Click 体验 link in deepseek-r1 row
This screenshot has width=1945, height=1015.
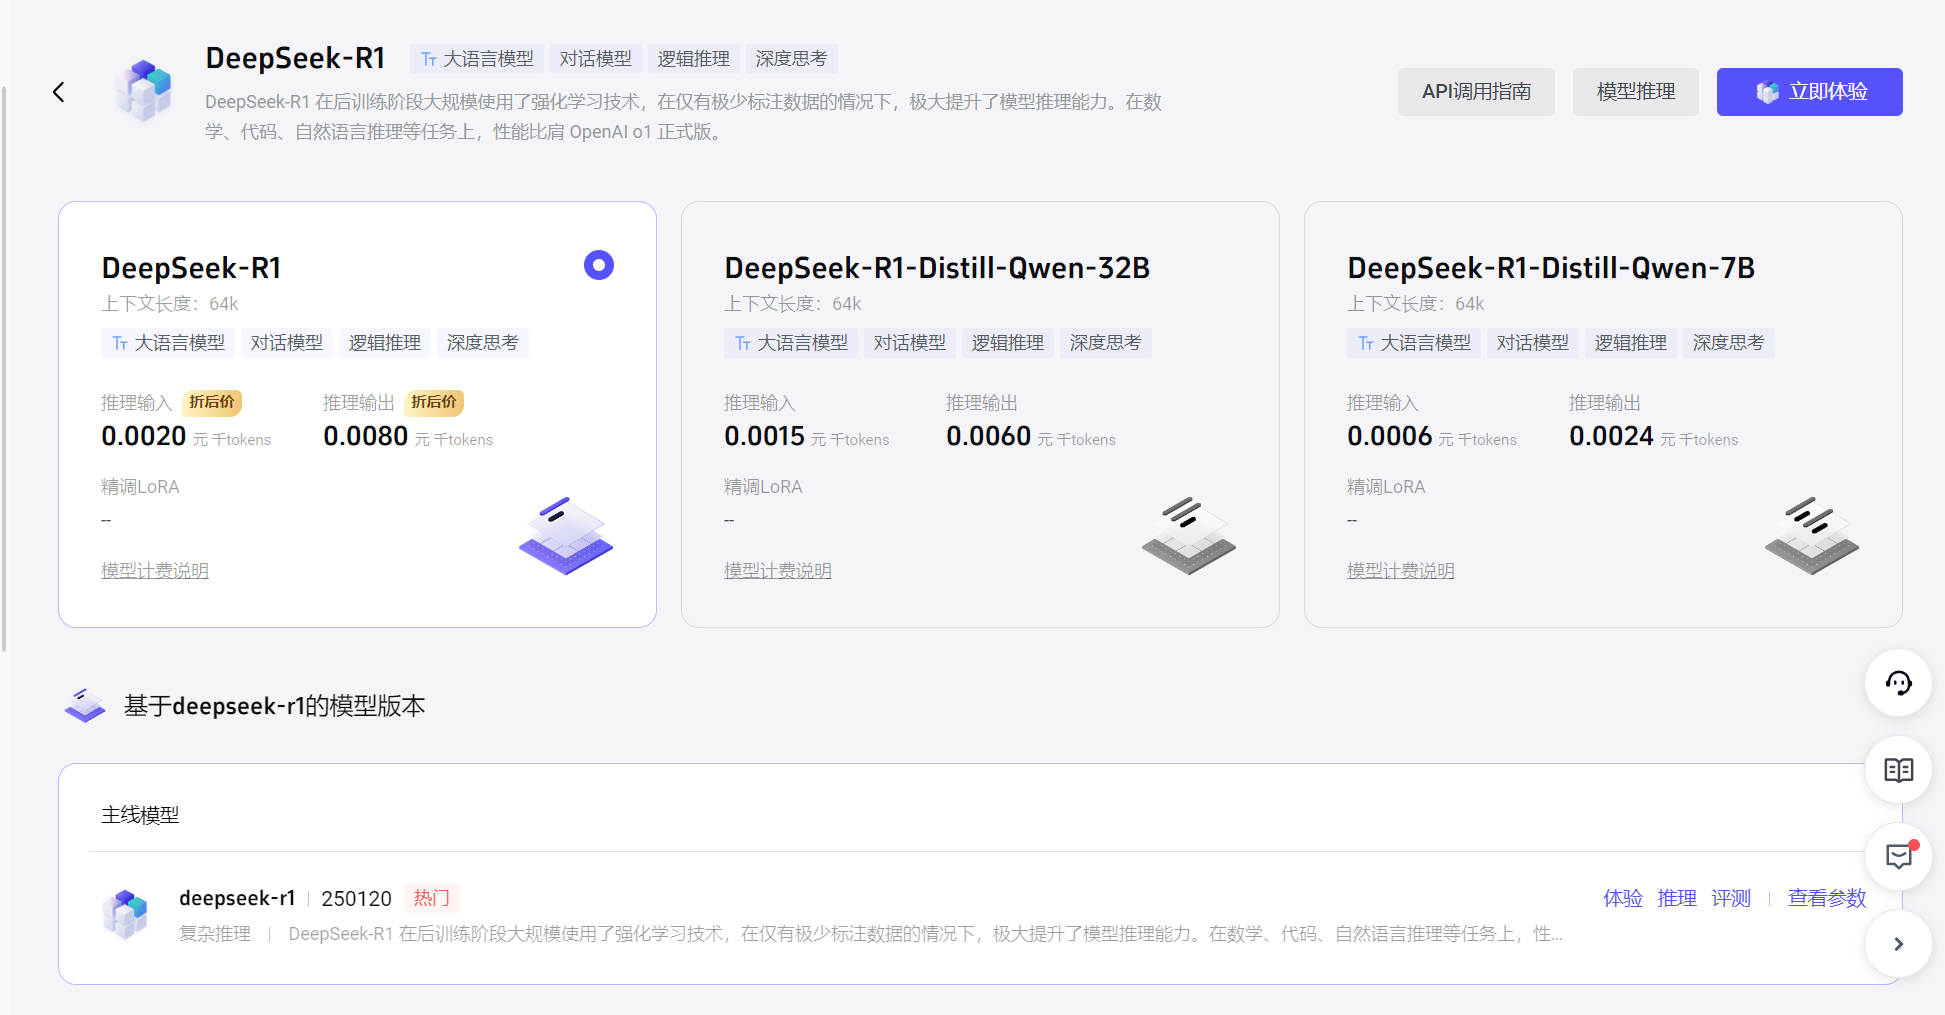coord(1623,898)
